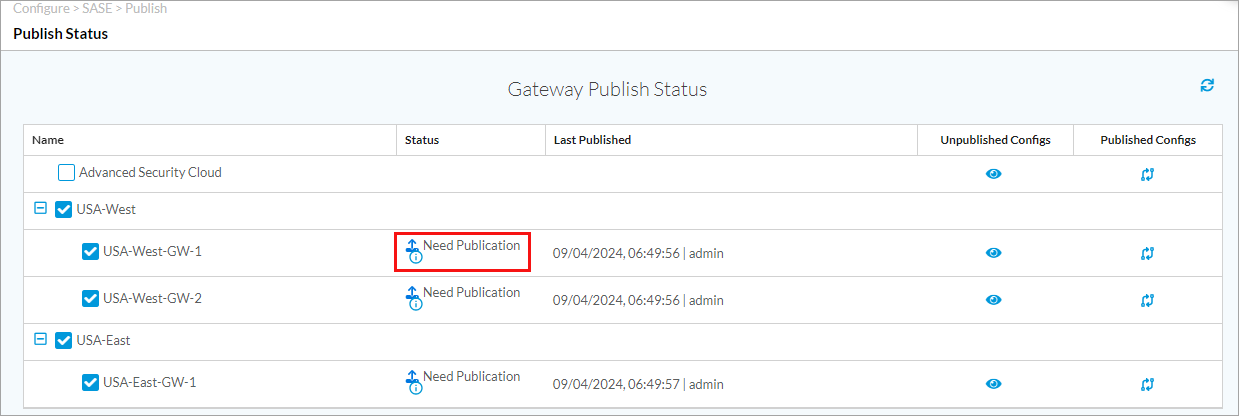This screenshot has height=416, width=1239.
Task: Open published configs for USA-West-GW-2
Action: point(1147,300)
